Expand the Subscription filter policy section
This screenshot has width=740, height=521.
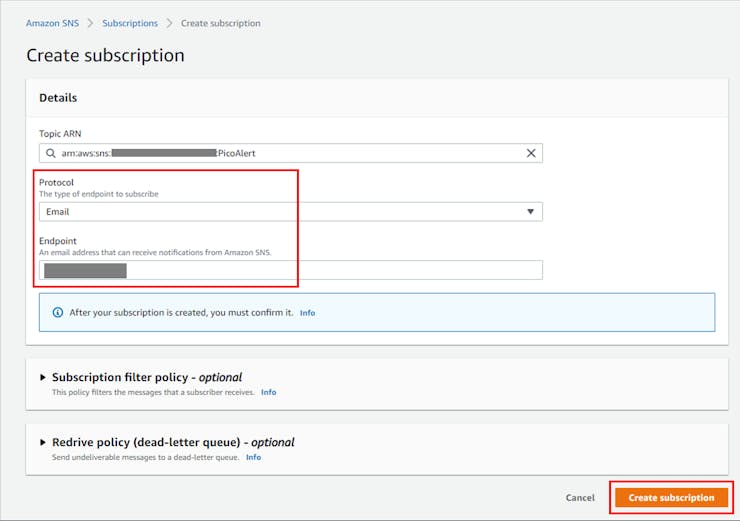[43, 378]
